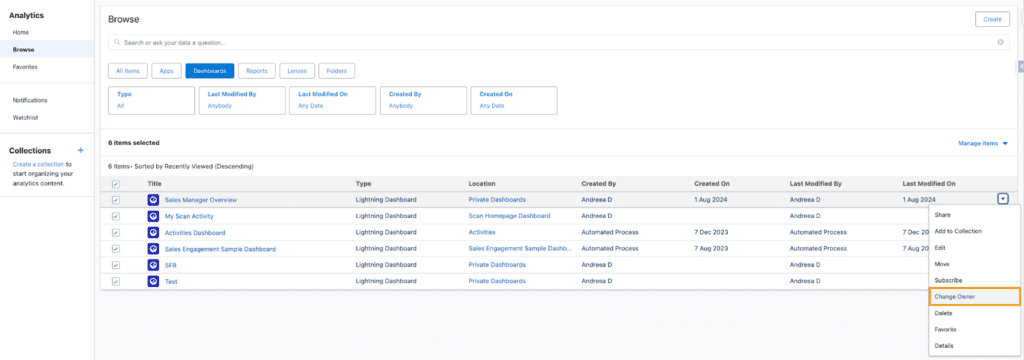
Task: Select Share from the row menu
Action: (x=974, y=215)
